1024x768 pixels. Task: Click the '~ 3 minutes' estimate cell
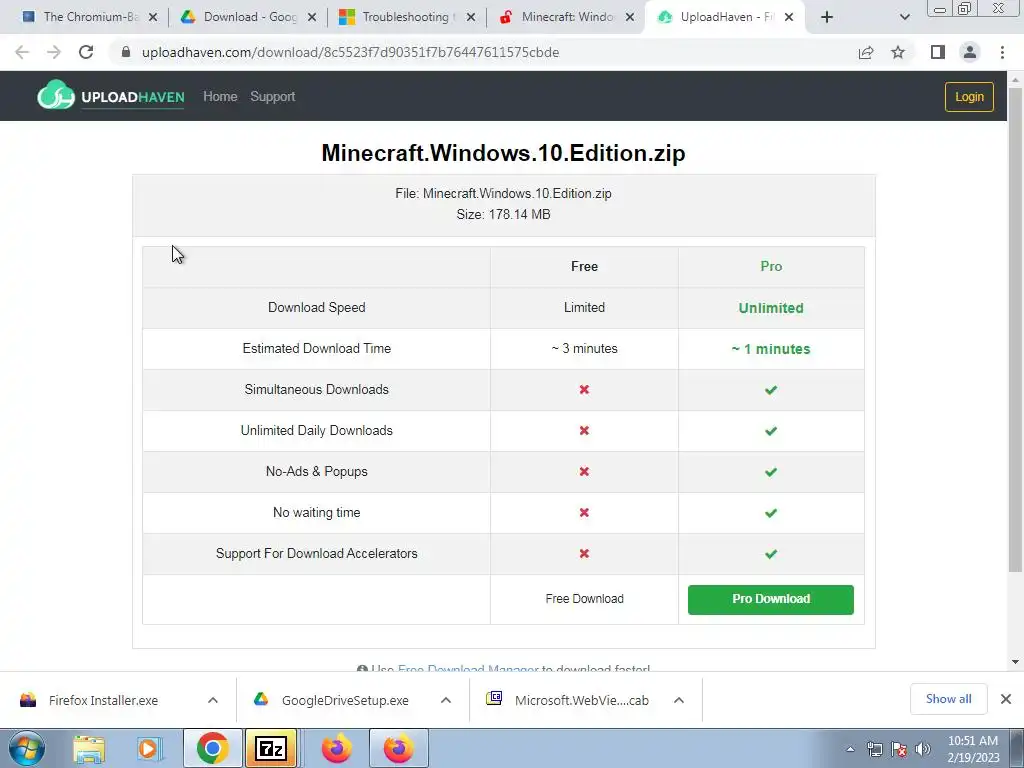[x=584, y=349]
